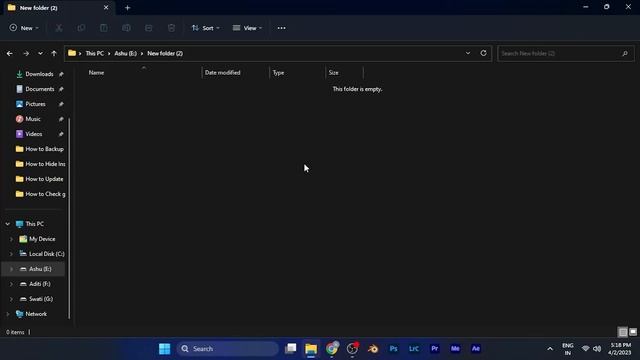
Task: Collapse the This PC tree node
Action: (8, 224)
